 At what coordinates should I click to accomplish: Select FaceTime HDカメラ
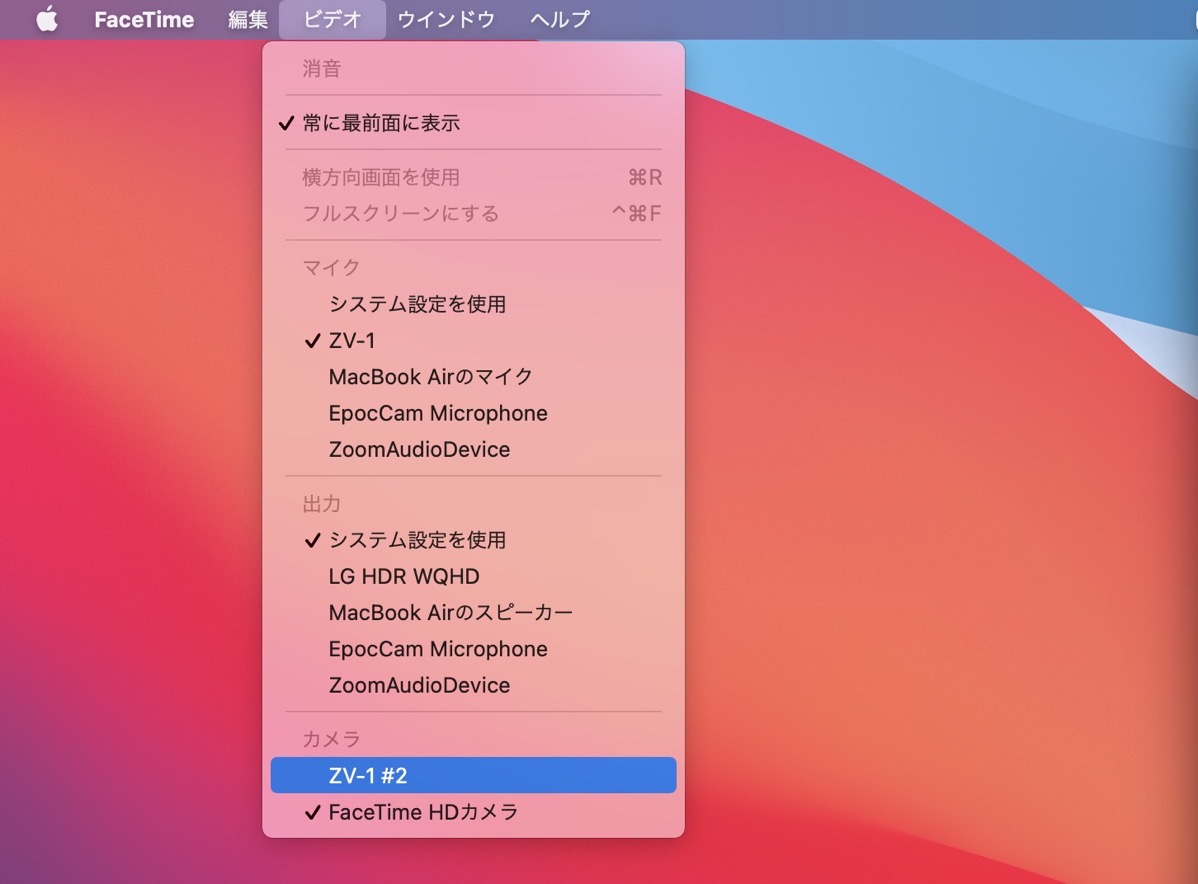coord(473,812)
